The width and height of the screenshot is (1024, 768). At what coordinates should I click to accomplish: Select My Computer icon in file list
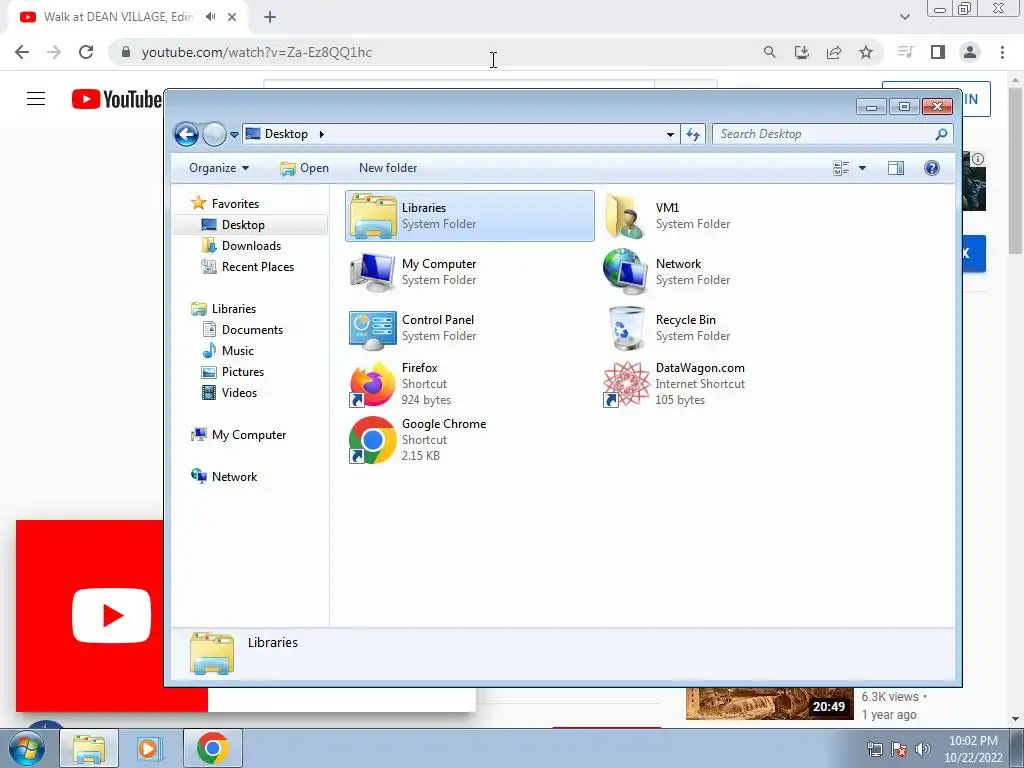[372, 272]
